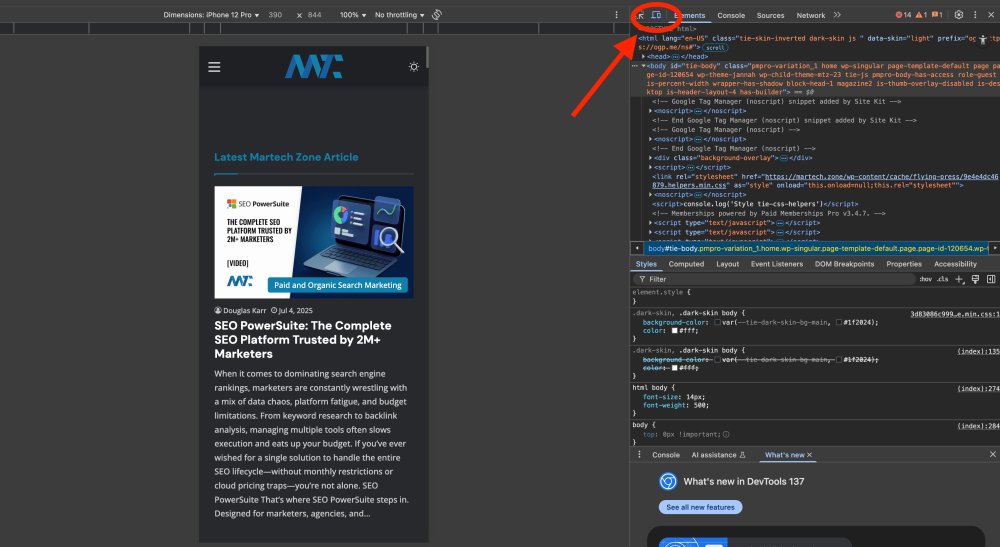Open the site hamburger menu
Image resolution: width=1000 pixels, height=547 pixels.
click(214, 67)
